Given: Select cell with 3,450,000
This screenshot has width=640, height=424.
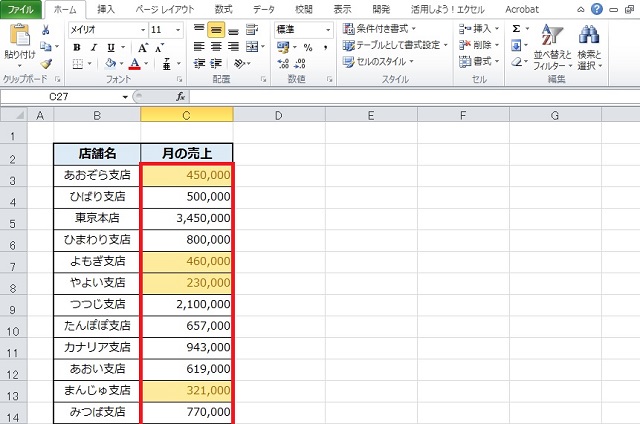Looking at the screenshot, I should (x=187, y=218).
